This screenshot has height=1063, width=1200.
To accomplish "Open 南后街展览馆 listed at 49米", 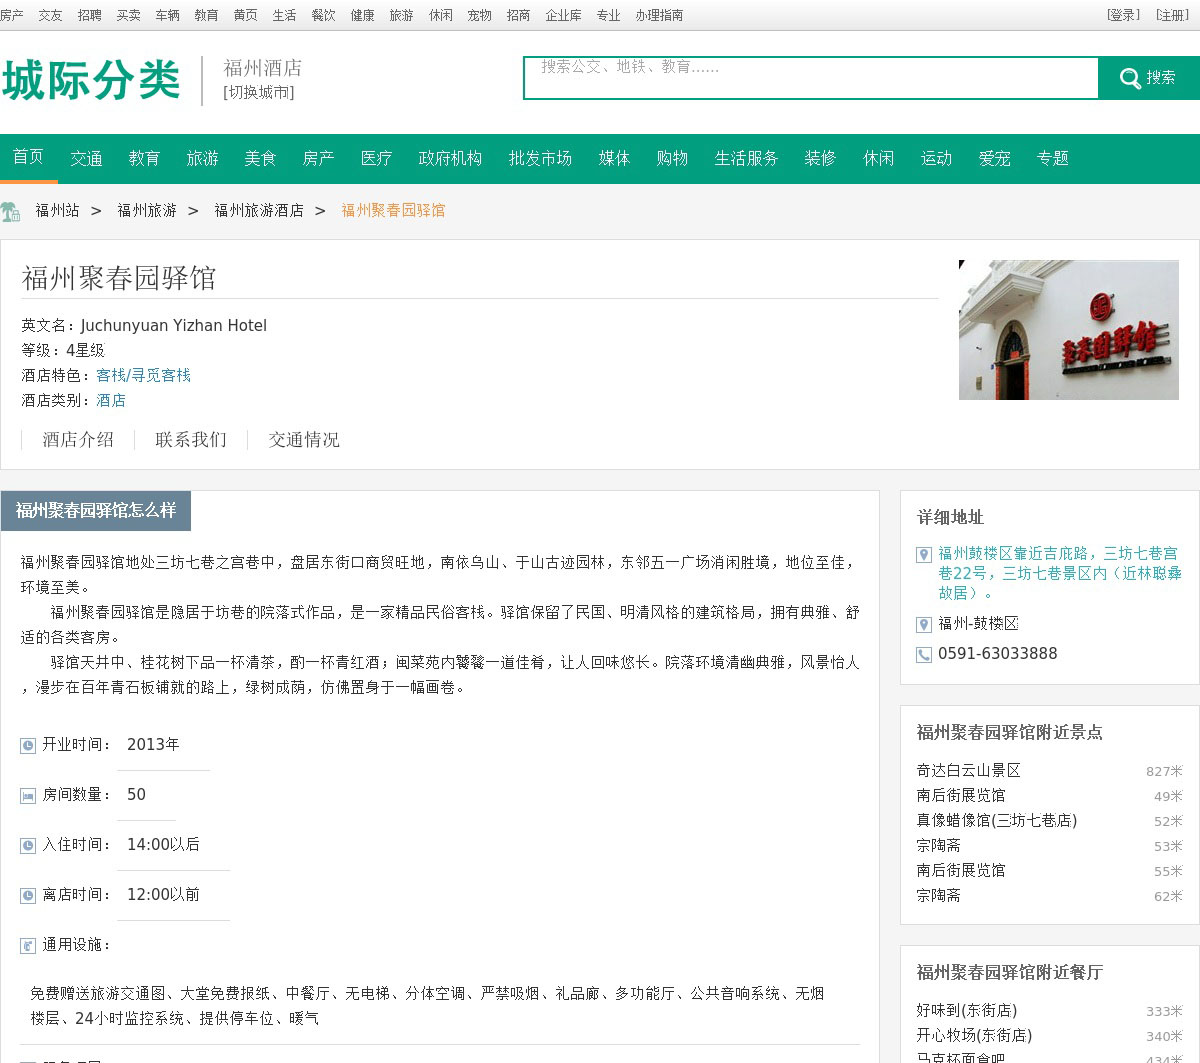I will click(961, 796).
